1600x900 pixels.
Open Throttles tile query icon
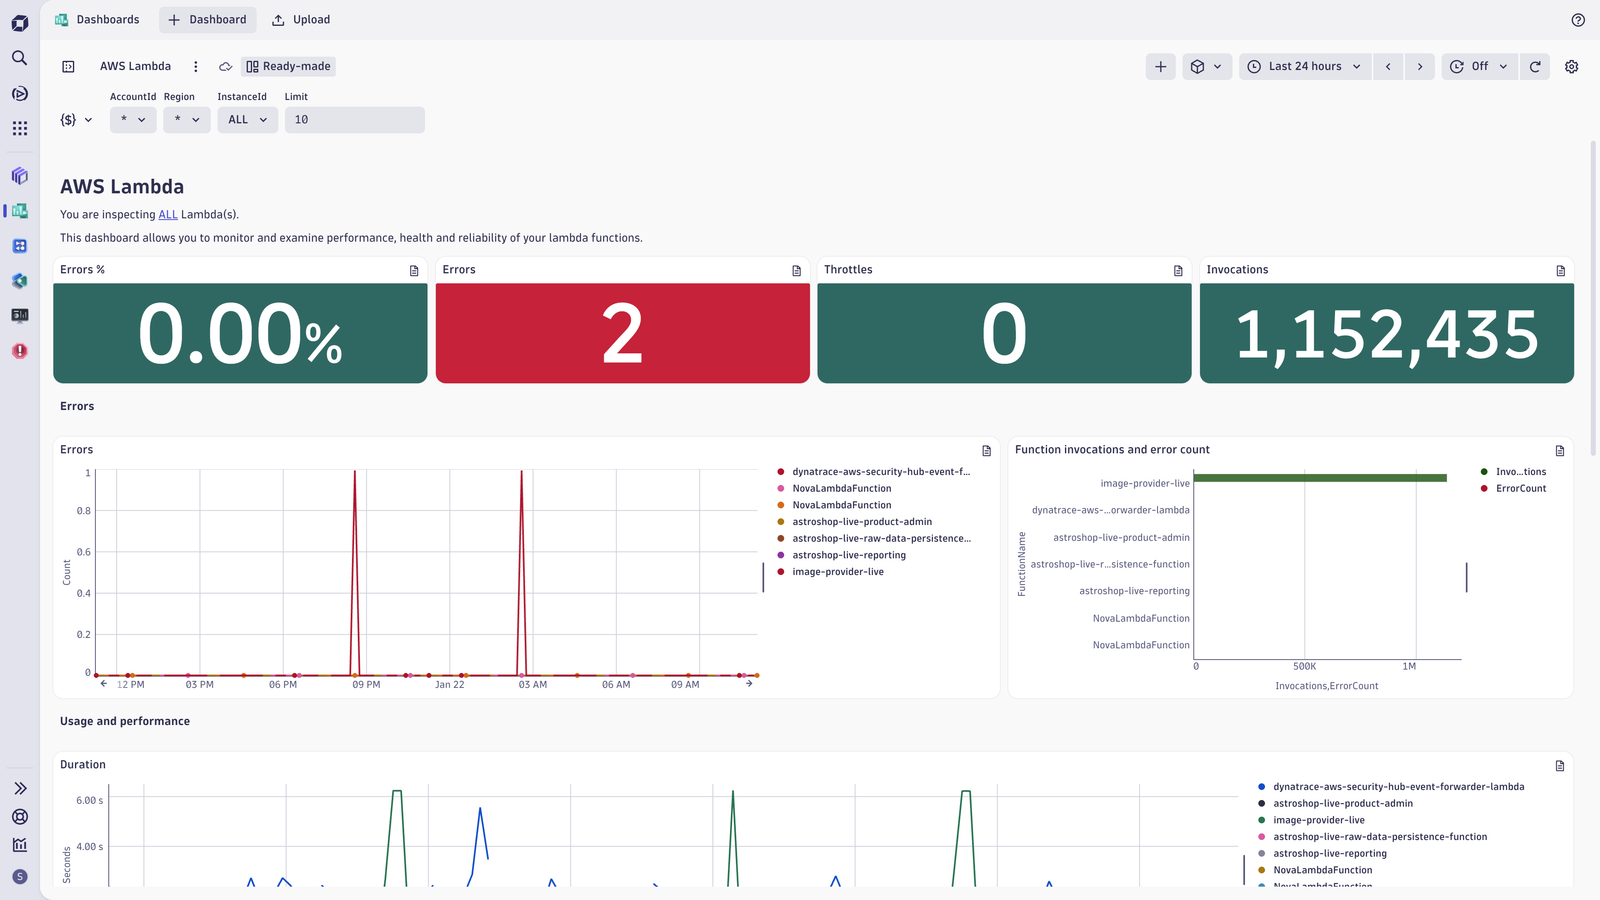[x=1178, y=271]
